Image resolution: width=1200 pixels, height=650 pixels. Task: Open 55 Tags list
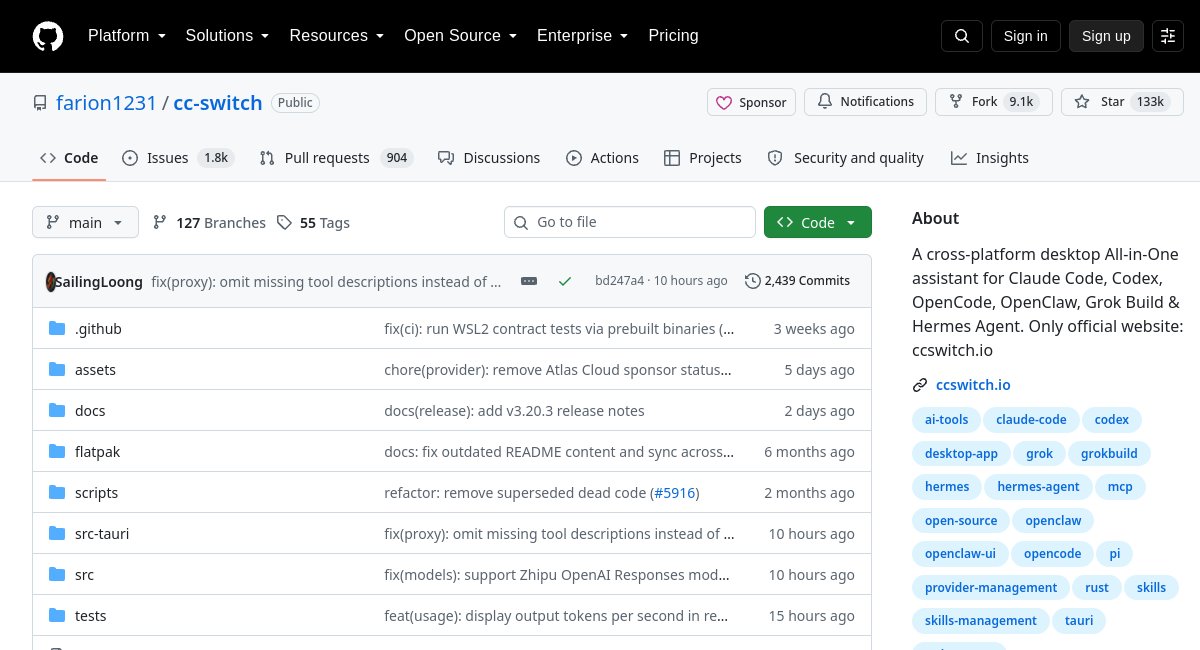[313, 223]
